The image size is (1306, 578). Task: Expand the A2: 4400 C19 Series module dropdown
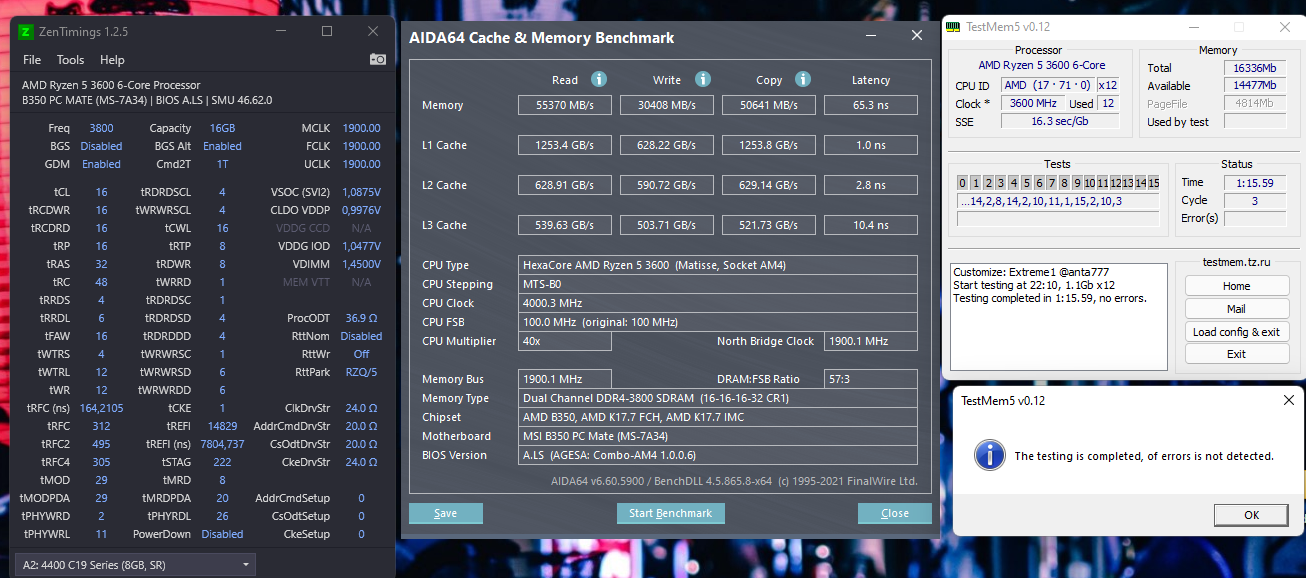135,565
